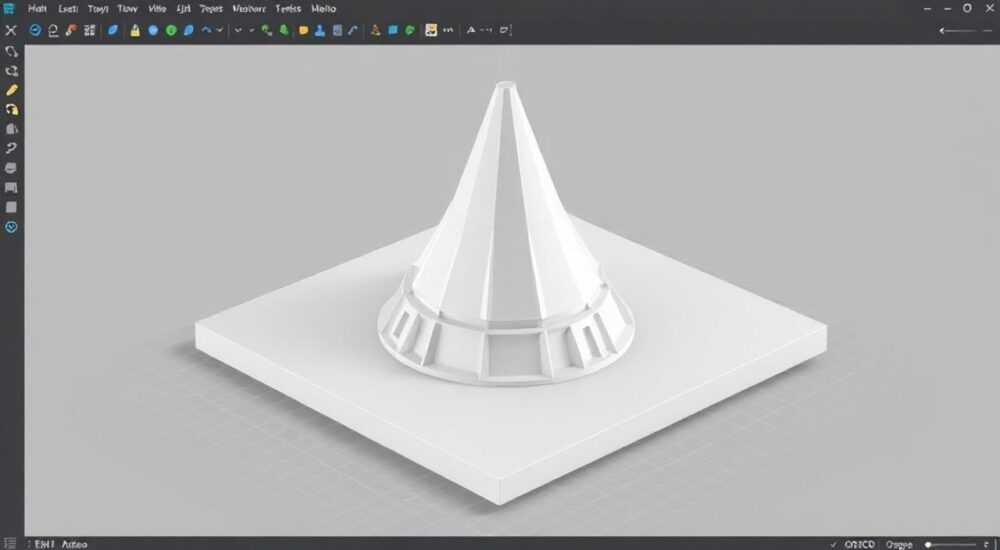Click the list icon at status bar left
This screenshot has height=550, width=1000.
tap(10, 544)
